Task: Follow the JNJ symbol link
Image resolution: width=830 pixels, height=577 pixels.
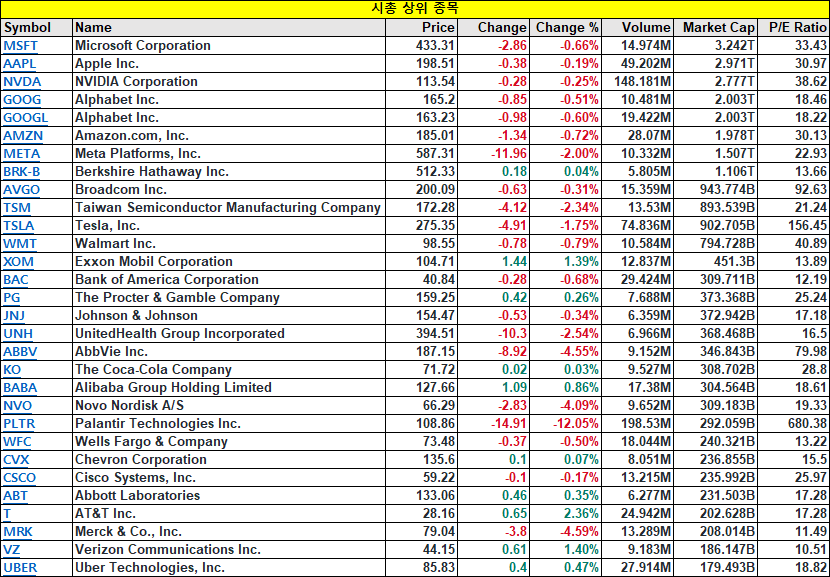Action: tap(14, 315)
